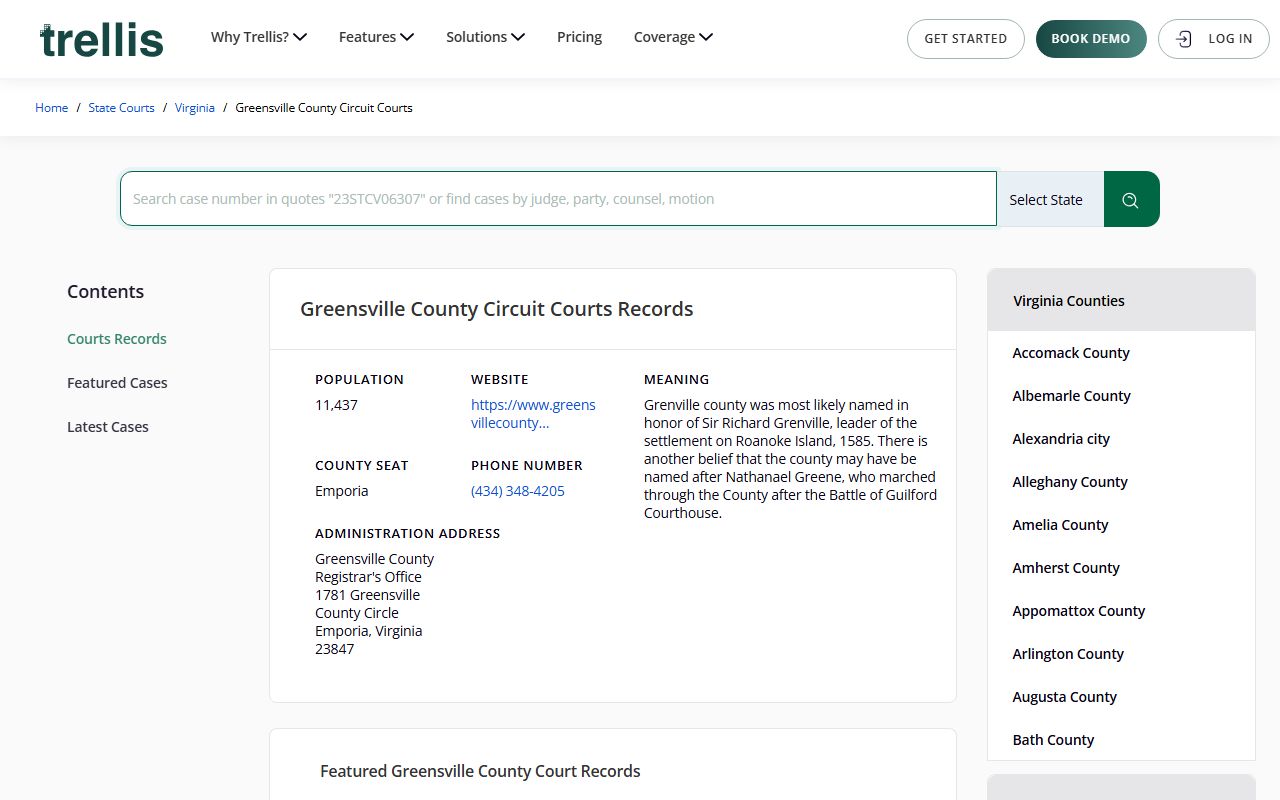1280x800 pixels.
Task: Open the Coverage dropdown
Action: click(x=673, y=37)
